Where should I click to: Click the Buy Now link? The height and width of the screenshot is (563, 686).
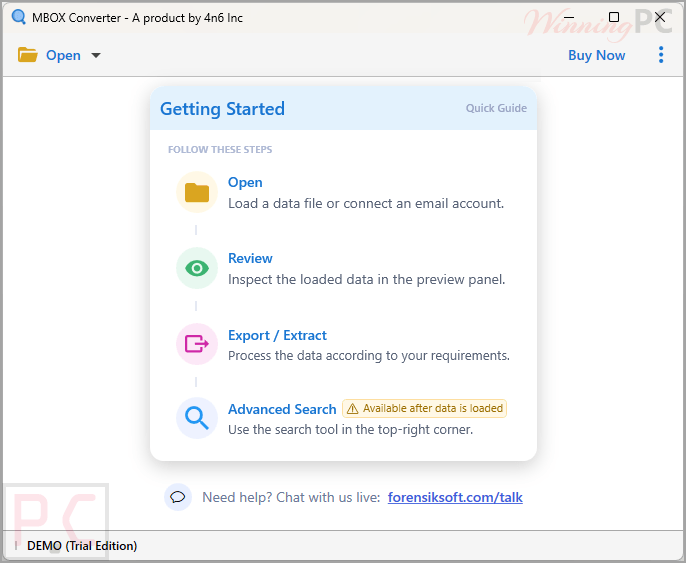596,55
